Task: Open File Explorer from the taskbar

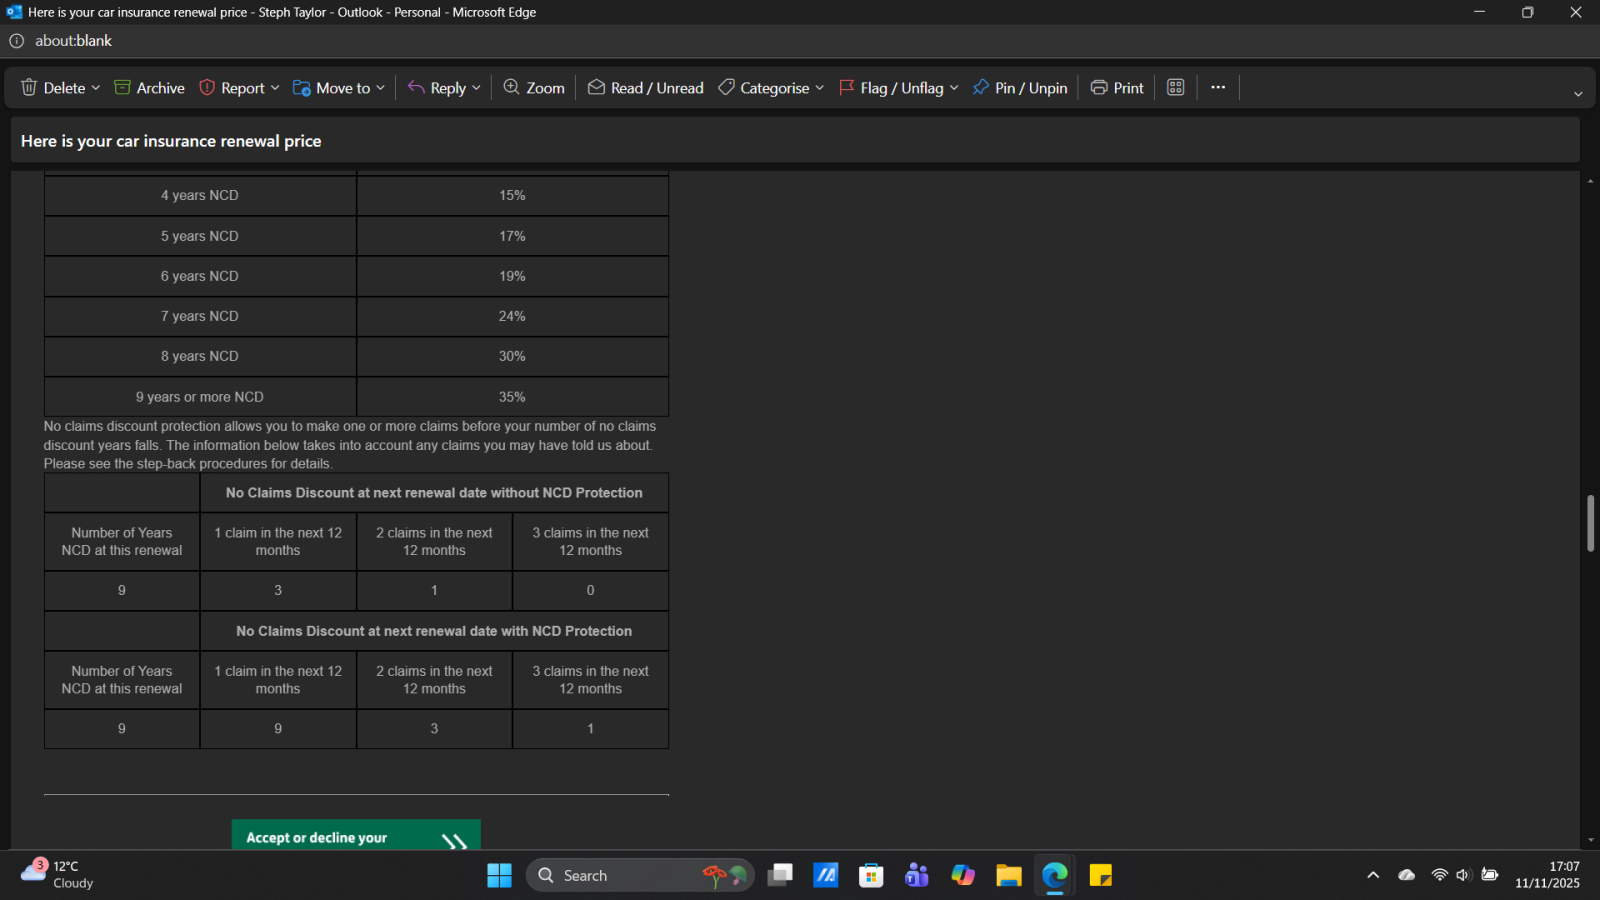Action: [1008, 876]
